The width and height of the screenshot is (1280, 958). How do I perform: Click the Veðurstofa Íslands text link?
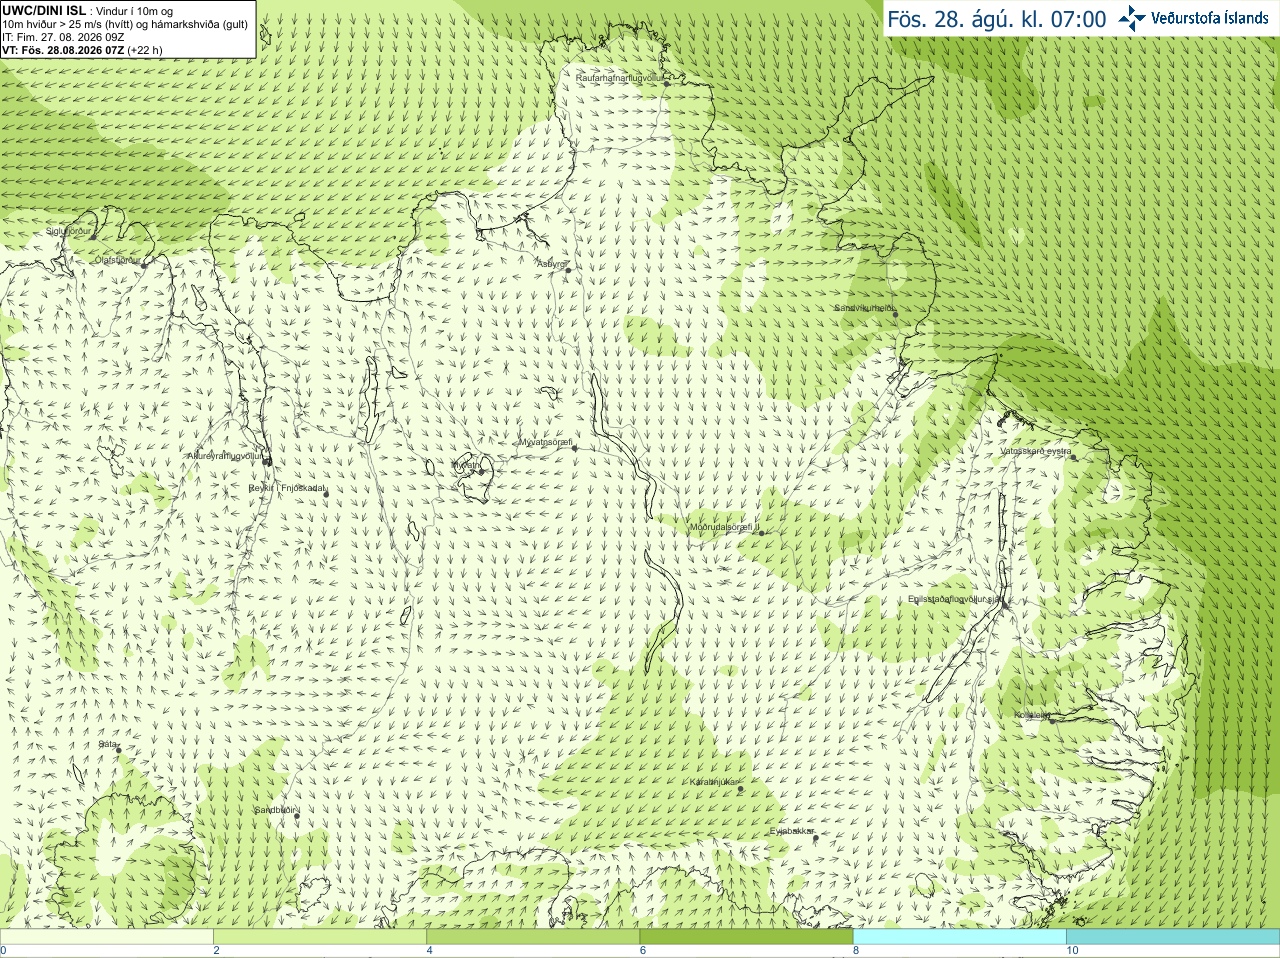click(1210, 18)
